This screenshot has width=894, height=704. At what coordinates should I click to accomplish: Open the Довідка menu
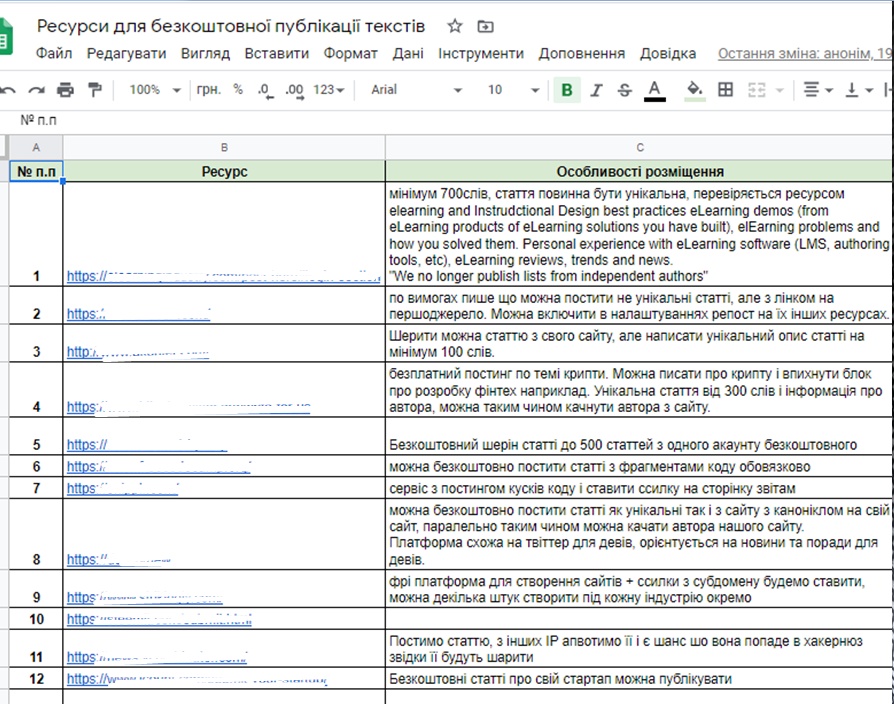pyautogui.click(x=668, y=54)
